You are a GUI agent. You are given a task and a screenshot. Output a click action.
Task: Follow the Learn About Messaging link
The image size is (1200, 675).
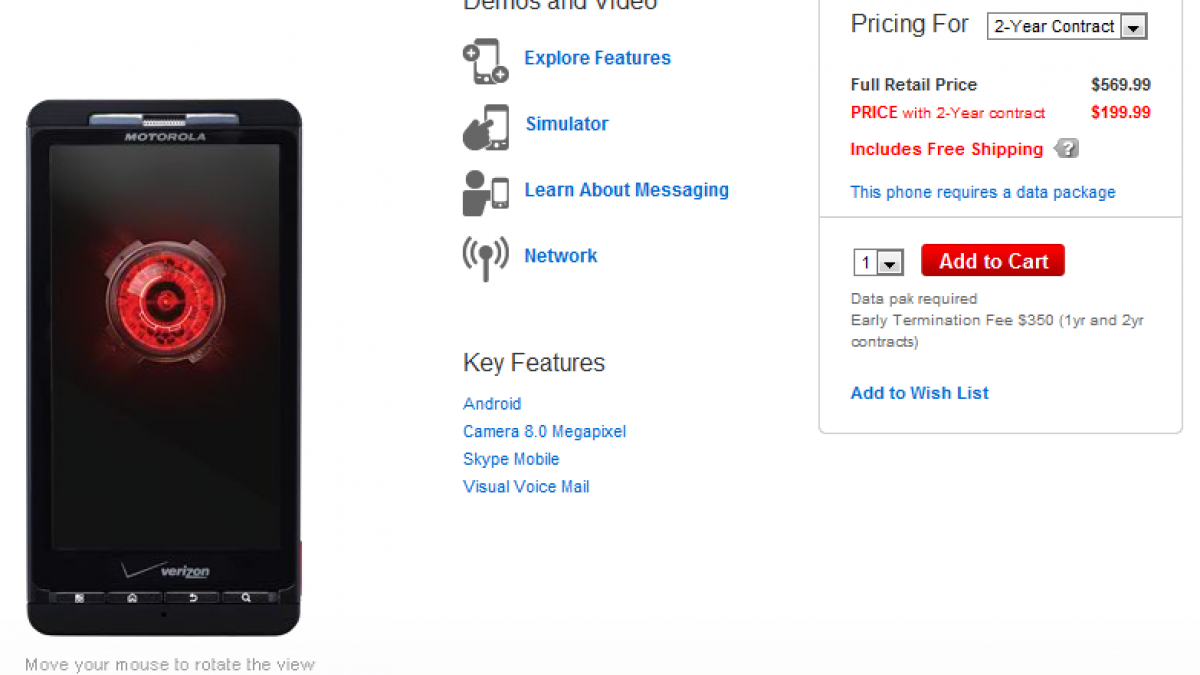click(626, 190)
